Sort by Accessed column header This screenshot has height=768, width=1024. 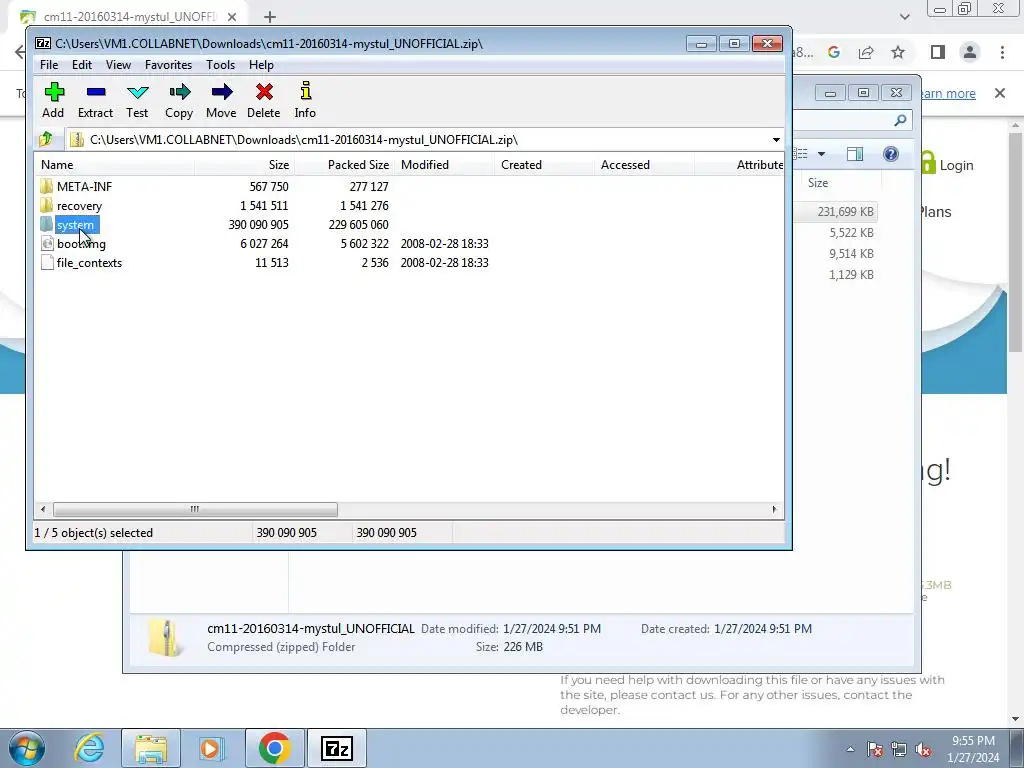click(x=644, y=165)
